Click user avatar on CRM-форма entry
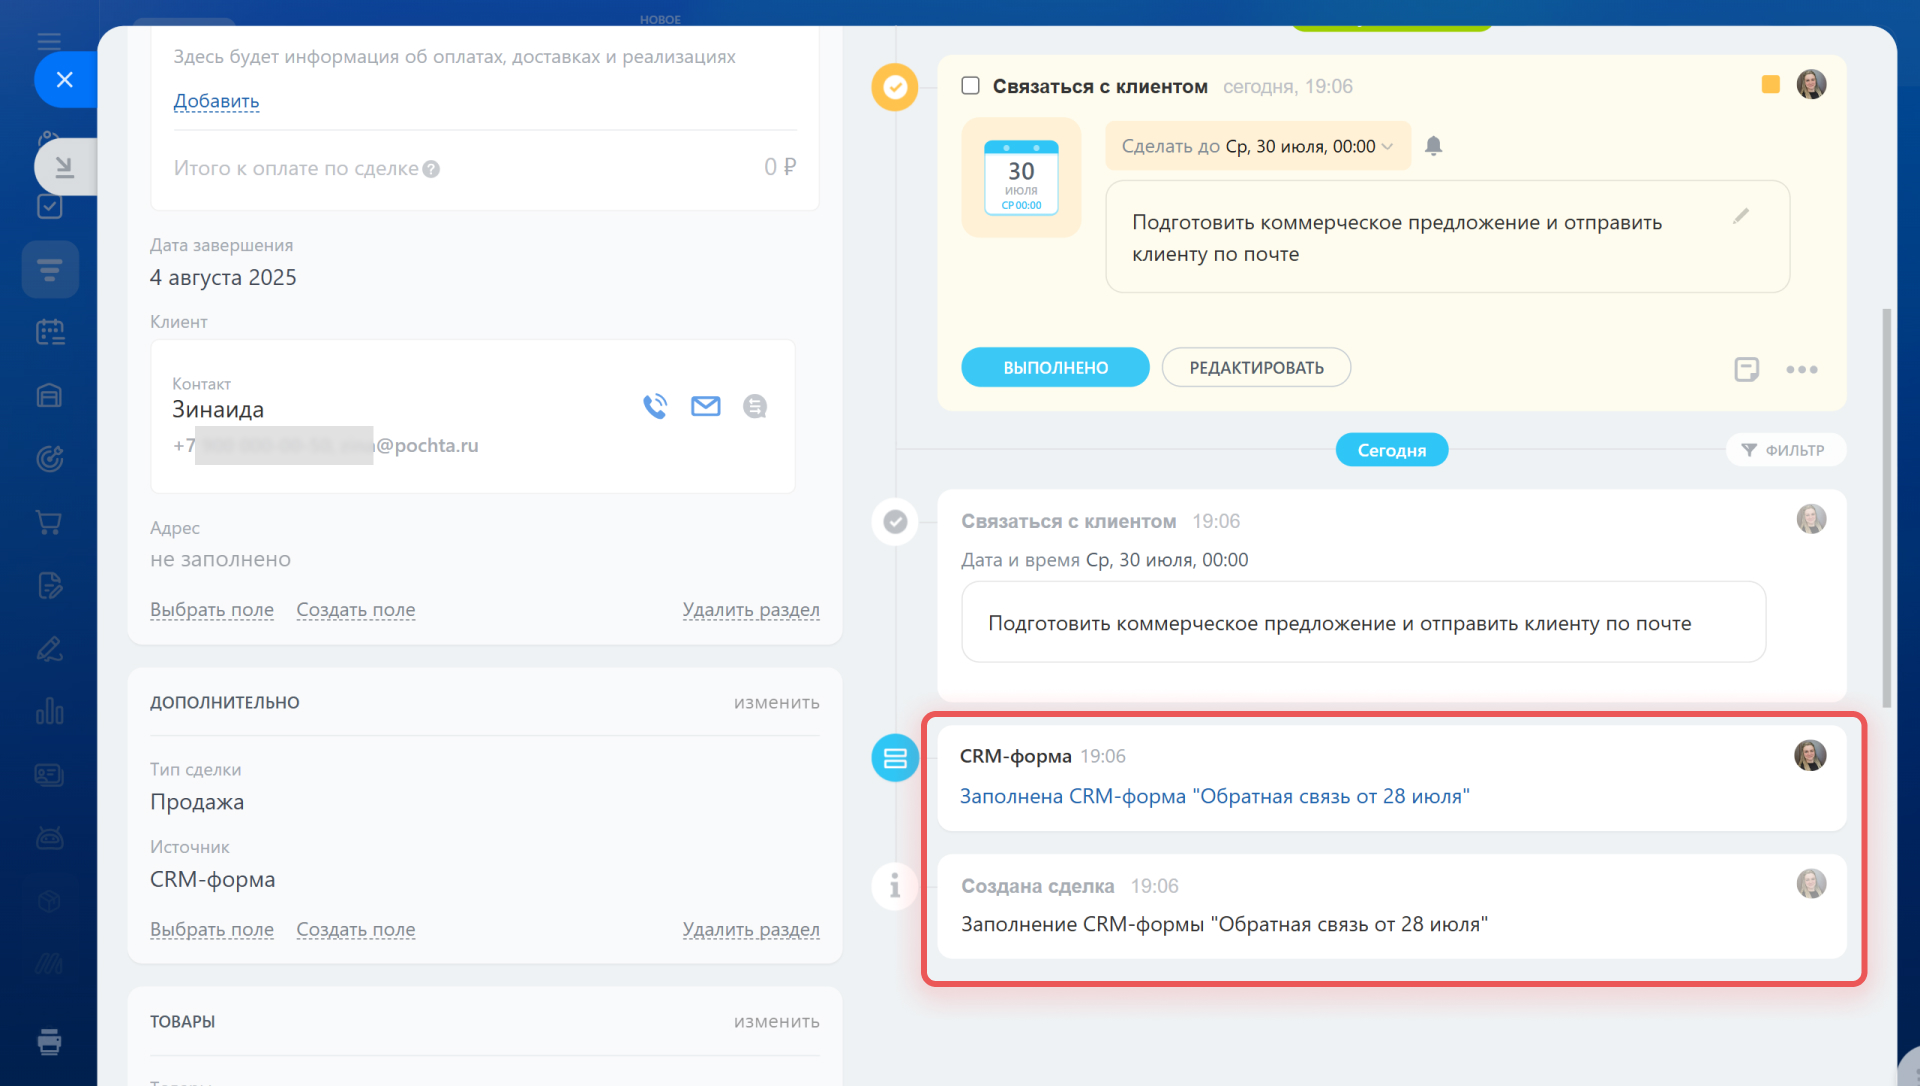The height and width of the screenshot is (1086, 1920). pyautogui.click(x=1810, y=755)
